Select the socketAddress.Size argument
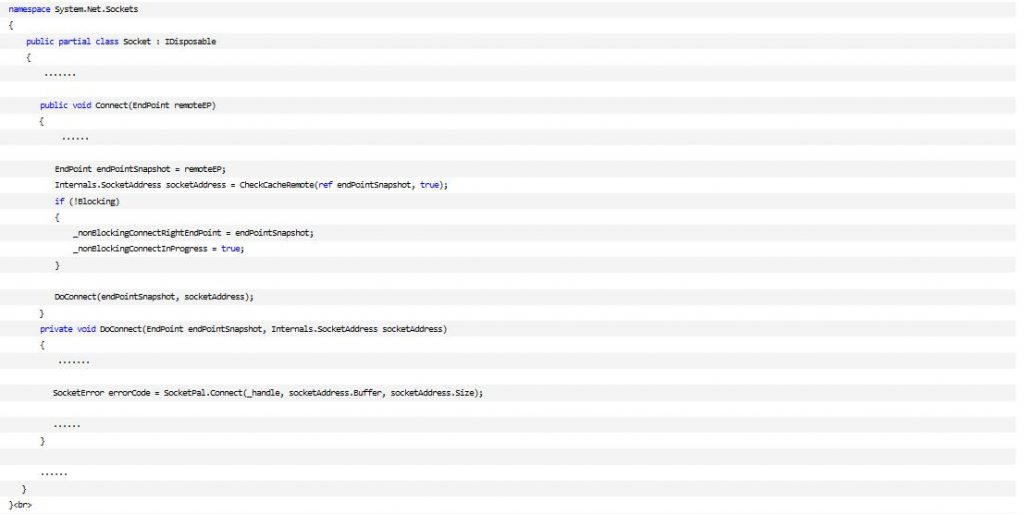The width and height of the screenshot is (1024, 514). click(x=434, y=393)
